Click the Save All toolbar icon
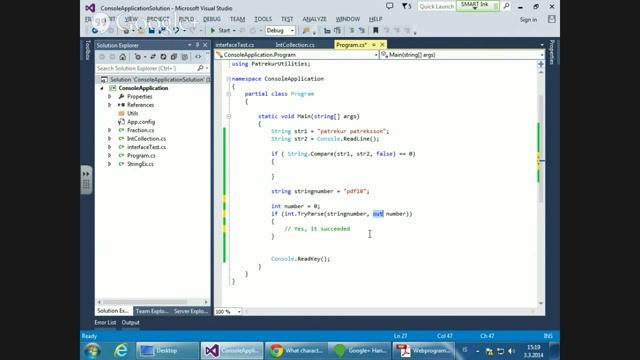The image size is (640, 360). pos(162,30)
